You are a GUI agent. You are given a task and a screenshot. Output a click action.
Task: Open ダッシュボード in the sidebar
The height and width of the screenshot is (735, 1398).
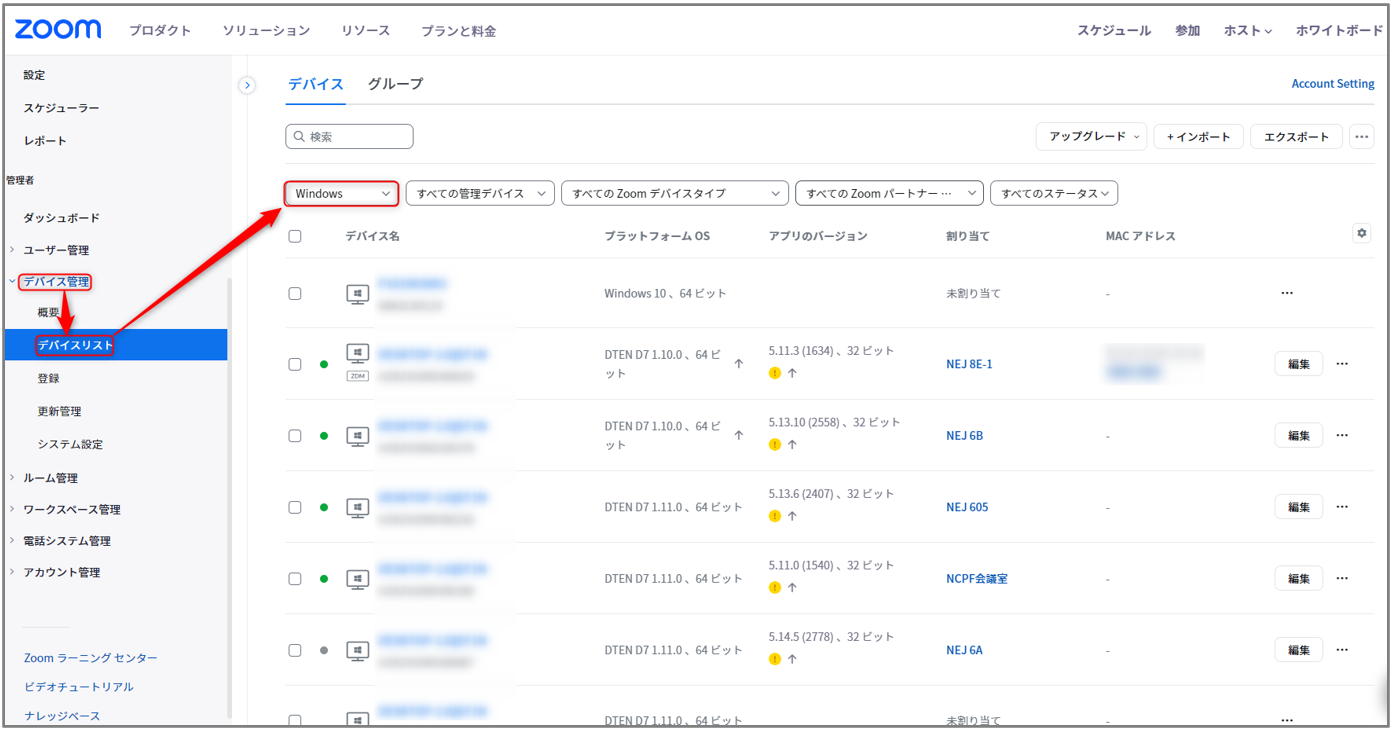point(62,217)
